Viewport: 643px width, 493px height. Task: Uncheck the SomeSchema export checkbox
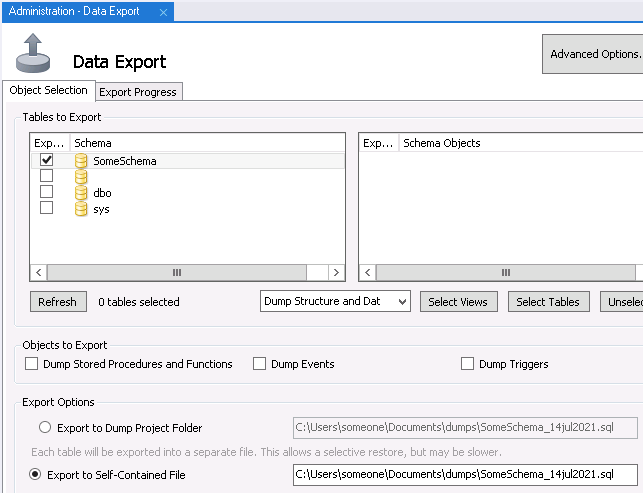click(46, 159)
